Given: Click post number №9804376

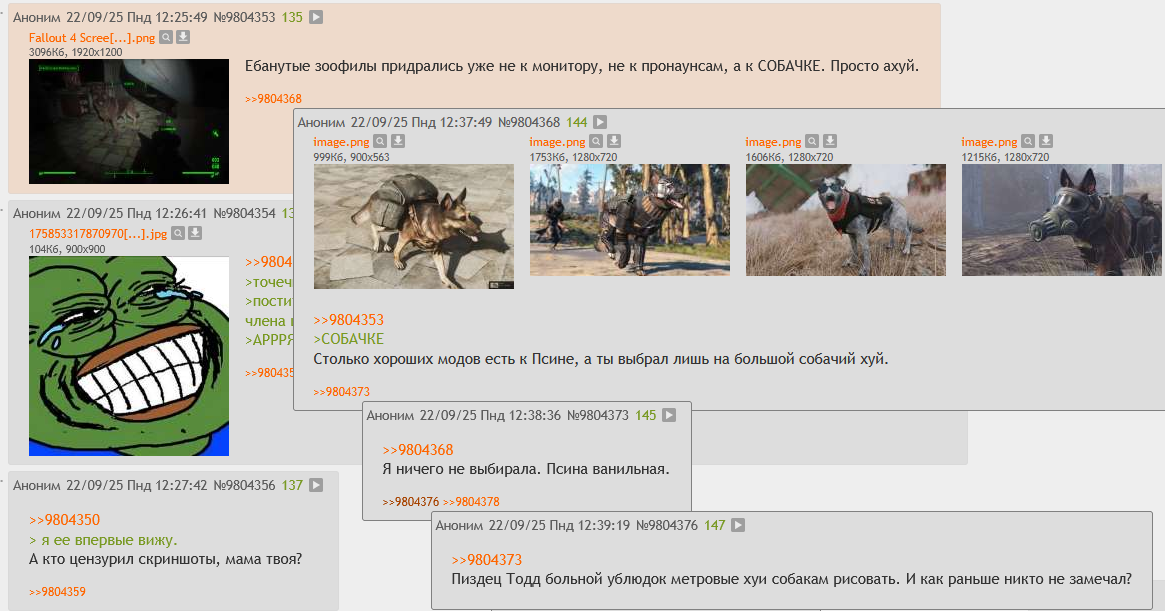Looking at the screenshot, I should click(x=667, y=525).
